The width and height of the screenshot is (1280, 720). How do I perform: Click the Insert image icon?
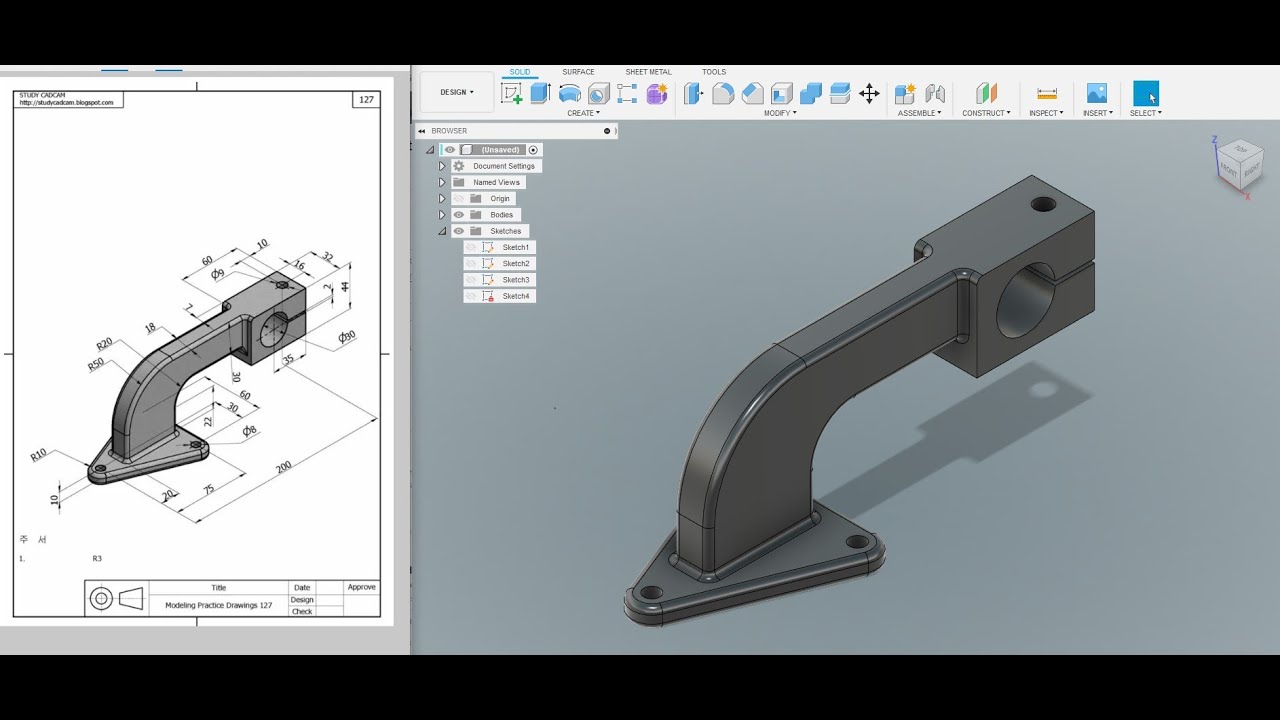(1097, 94)
